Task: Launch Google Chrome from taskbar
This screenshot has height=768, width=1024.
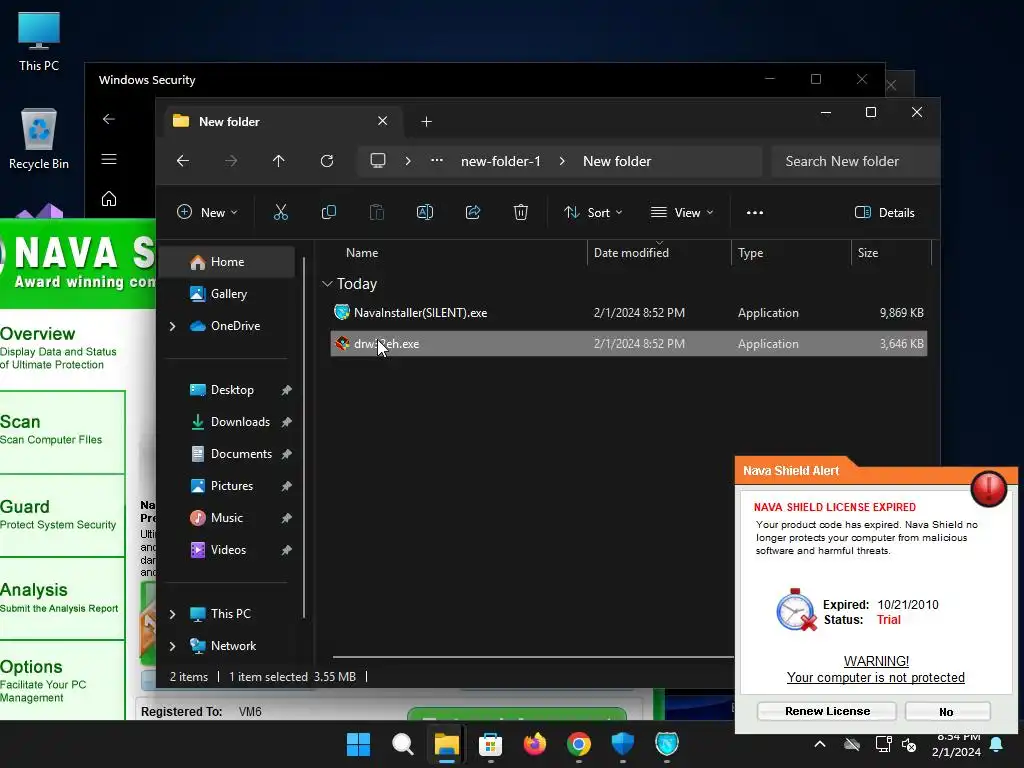Action: [579, 744]
